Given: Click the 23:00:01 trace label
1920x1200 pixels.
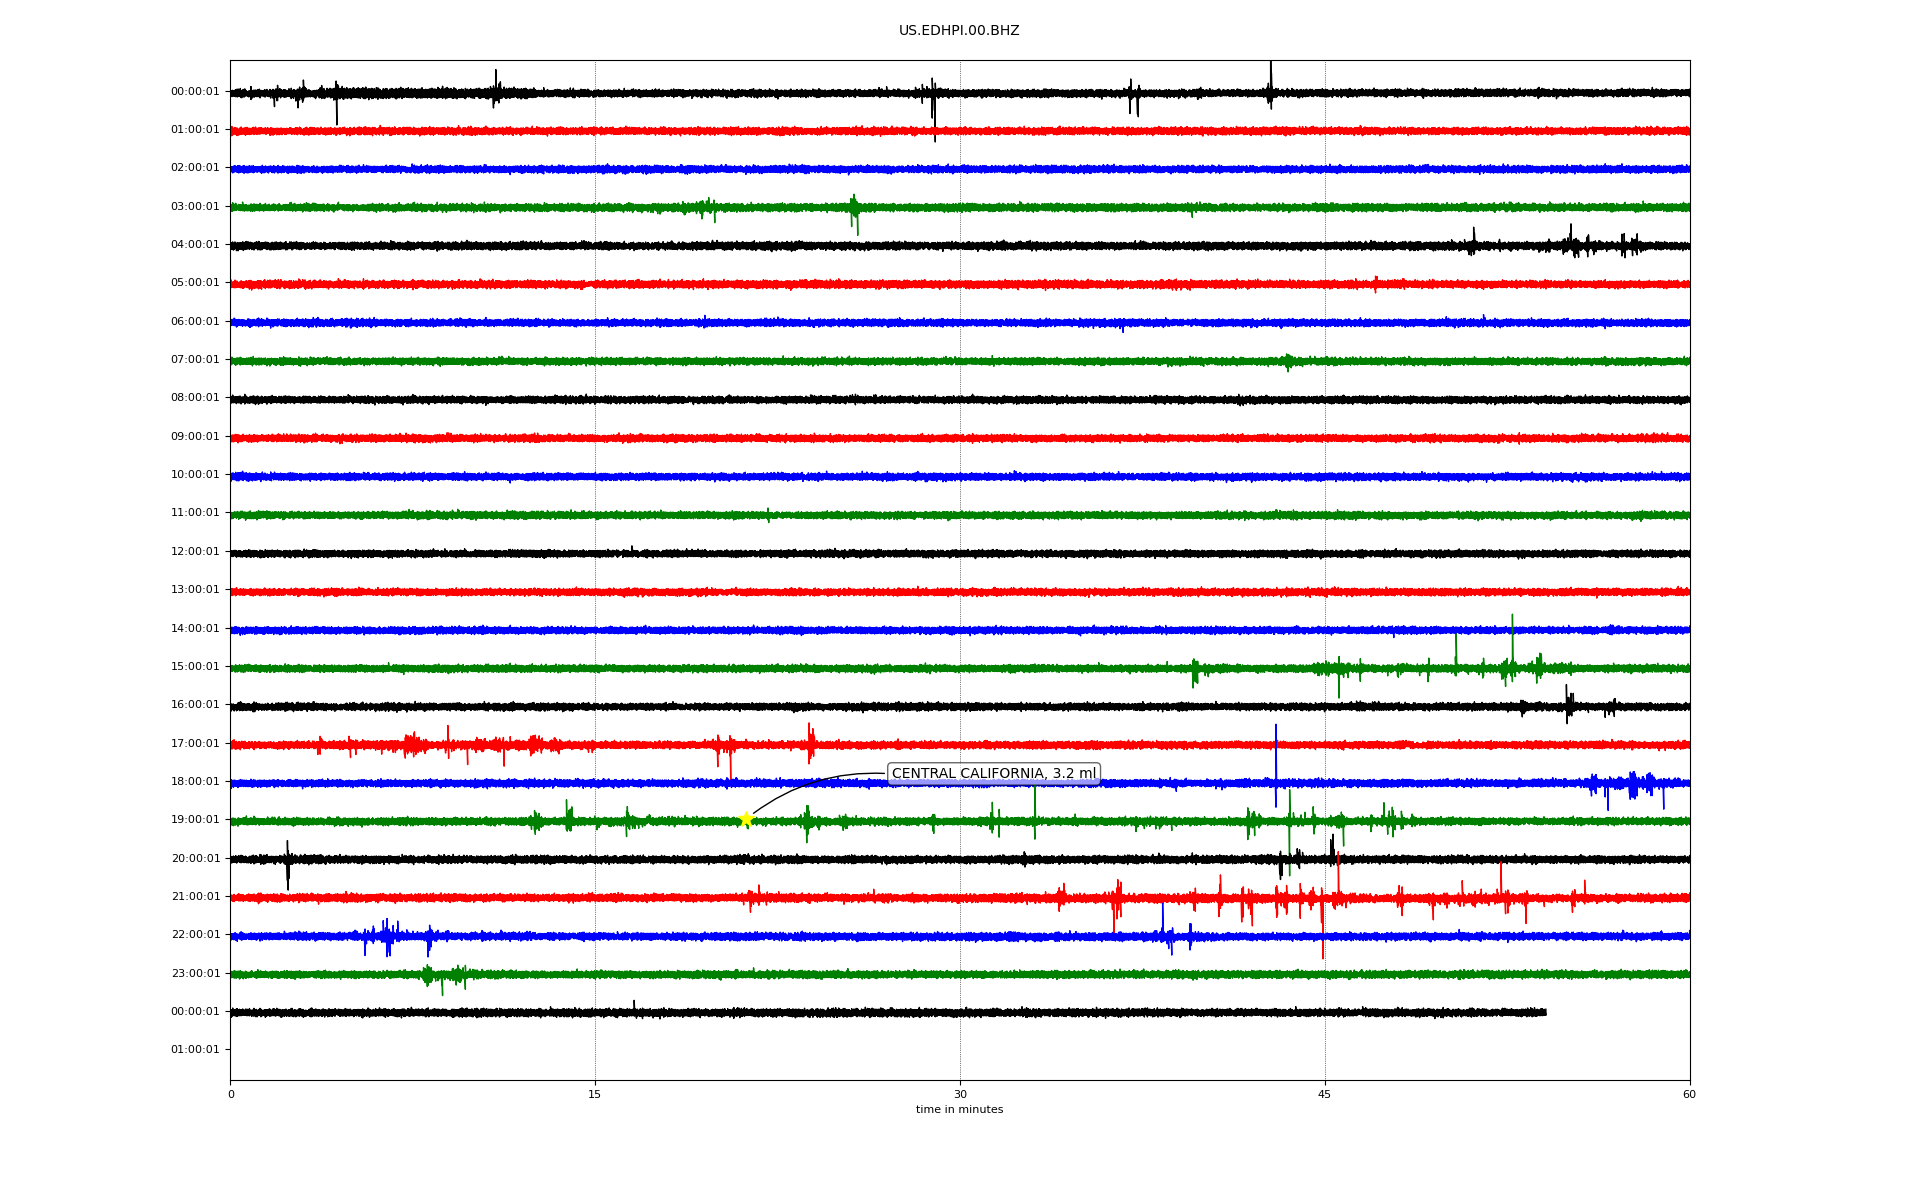Looking at the screenshot, I should [195, 974].
